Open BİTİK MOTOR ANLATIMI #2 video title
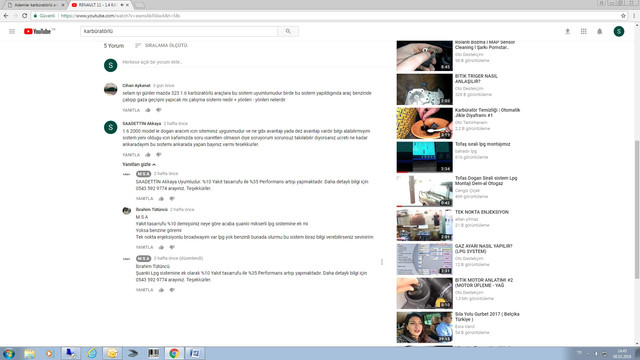 point(484,283)
